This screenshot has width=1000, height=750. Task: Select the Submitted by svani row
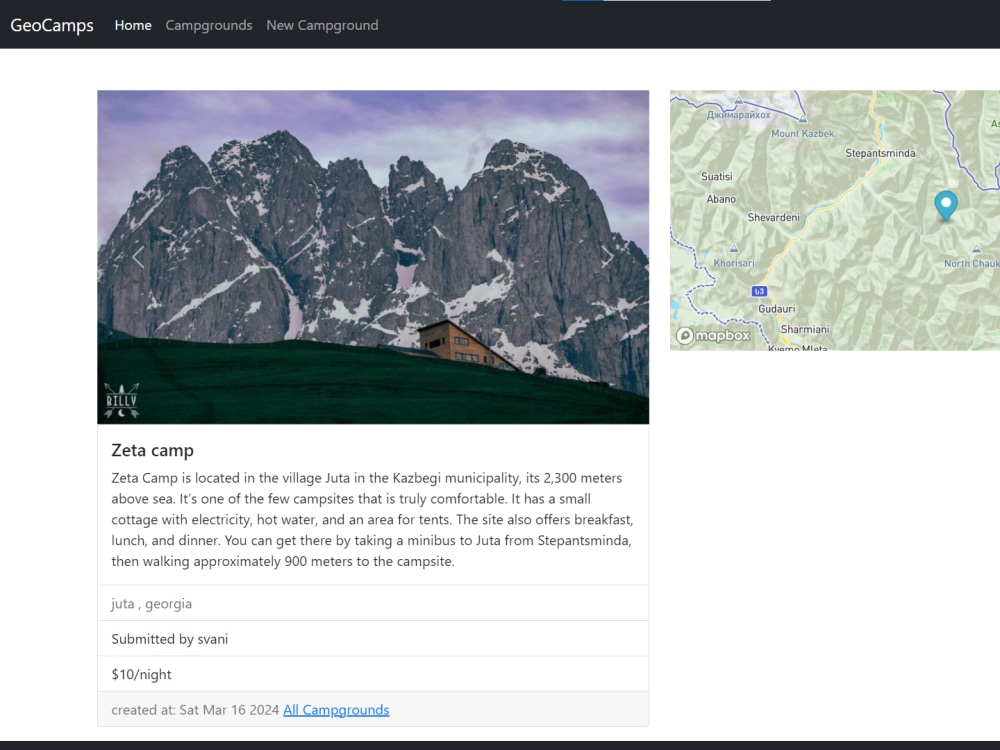click(x=373, y=638)
